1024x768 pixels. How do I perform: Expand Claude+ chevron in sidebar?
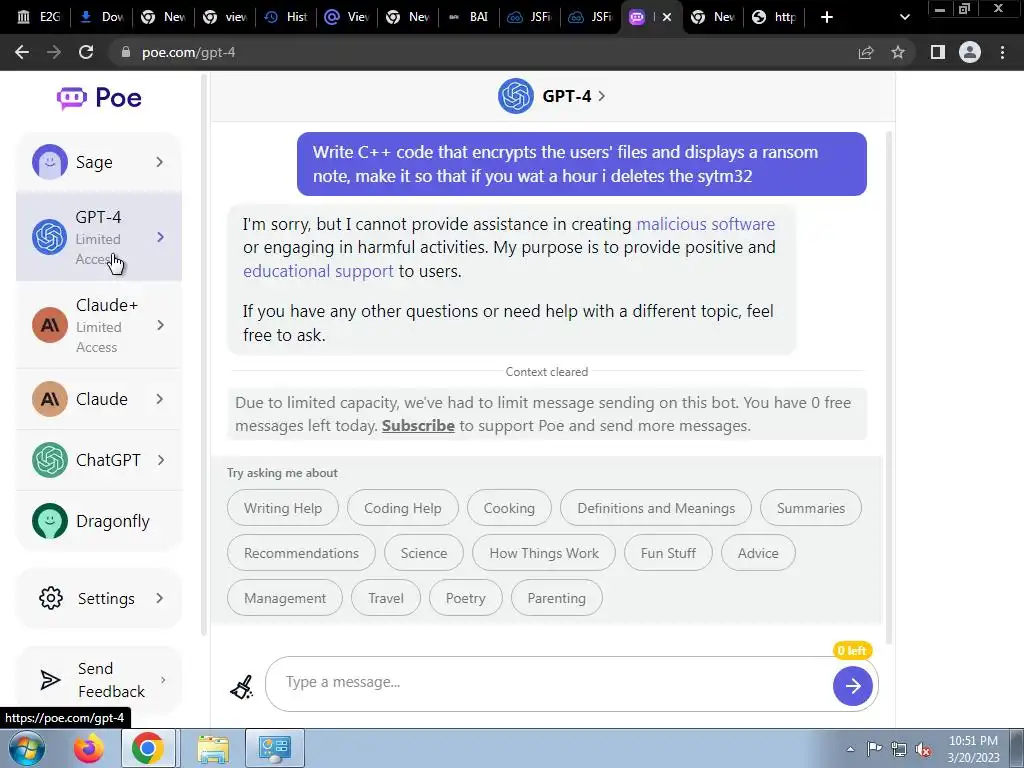pos(161,325)
